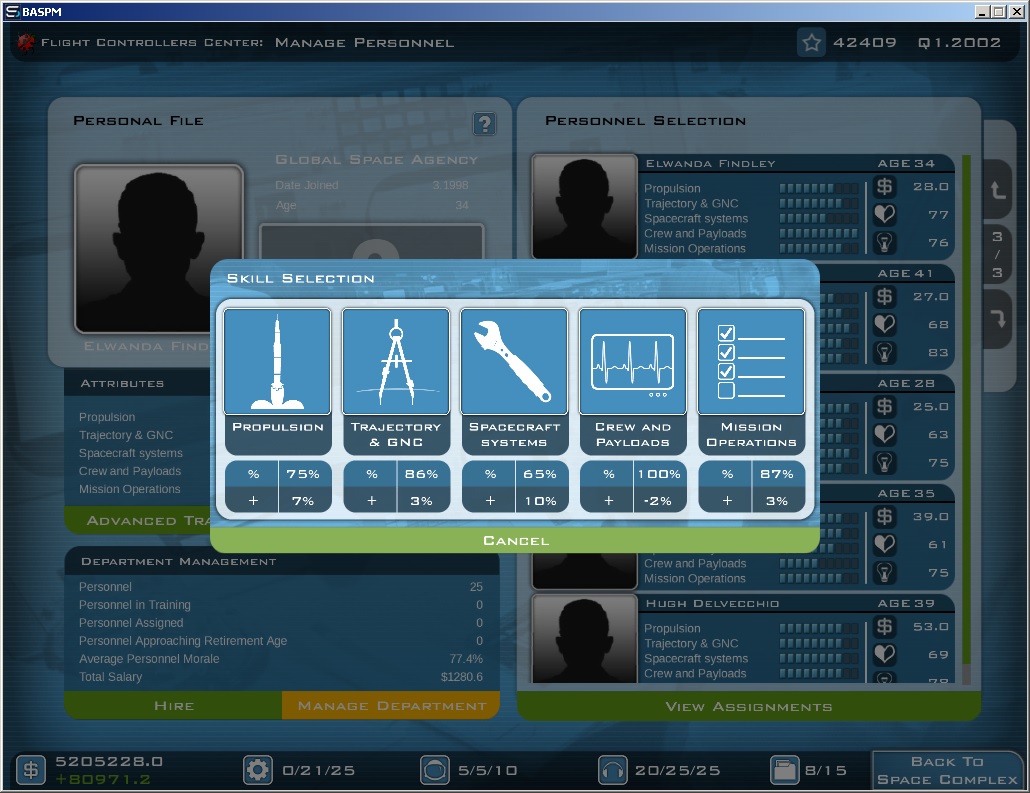Go to previous personnel page arrow
This screenshot has width=1030, height=793.
coord(998,190)
